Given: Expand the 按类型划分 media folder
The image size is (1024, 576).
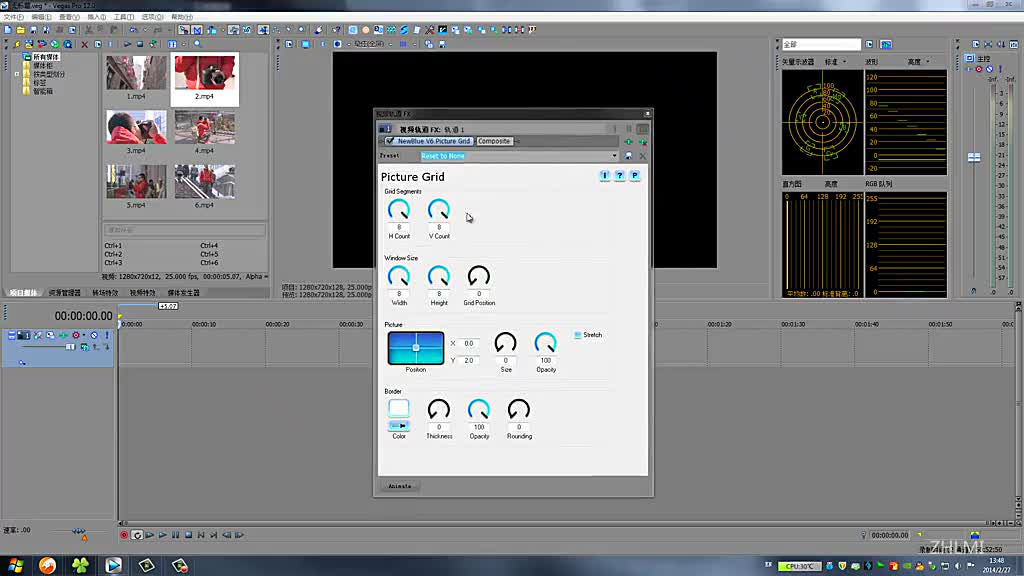Looking at the screenshot, I should [x=17, y=74].
